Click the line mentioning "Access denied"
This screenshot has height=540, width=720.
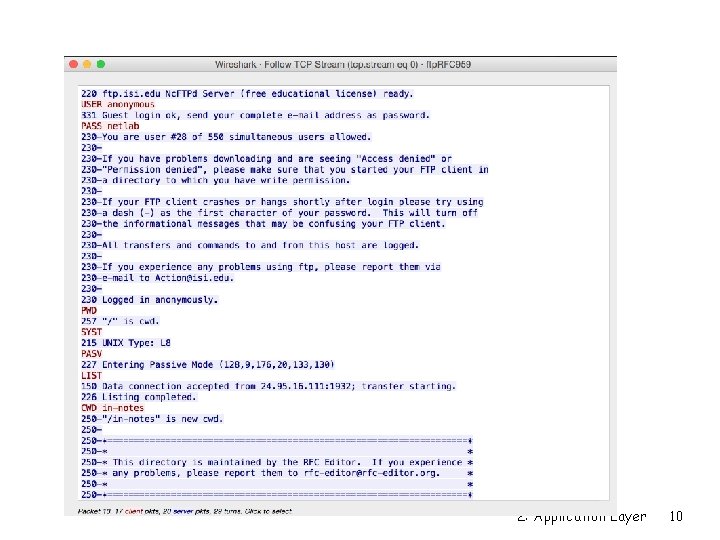pyautogui.click(x=266, y=159)
